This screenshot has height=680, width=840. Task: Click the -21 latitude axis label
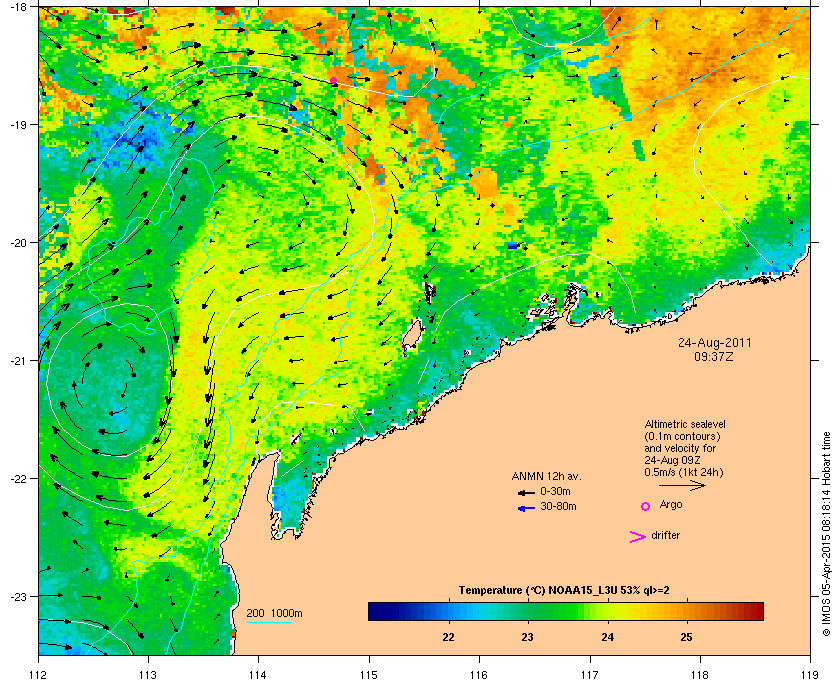18,361
